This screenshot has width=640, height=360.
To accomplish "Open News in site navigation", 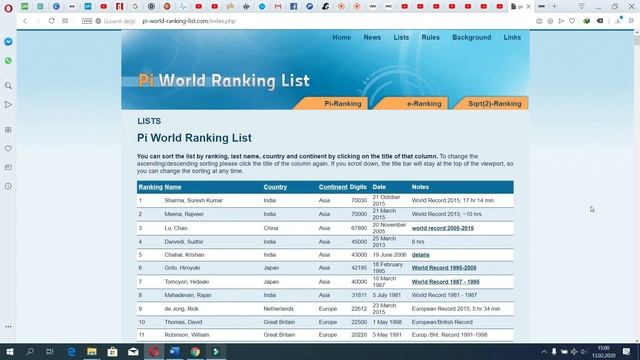I will (372, 38).
